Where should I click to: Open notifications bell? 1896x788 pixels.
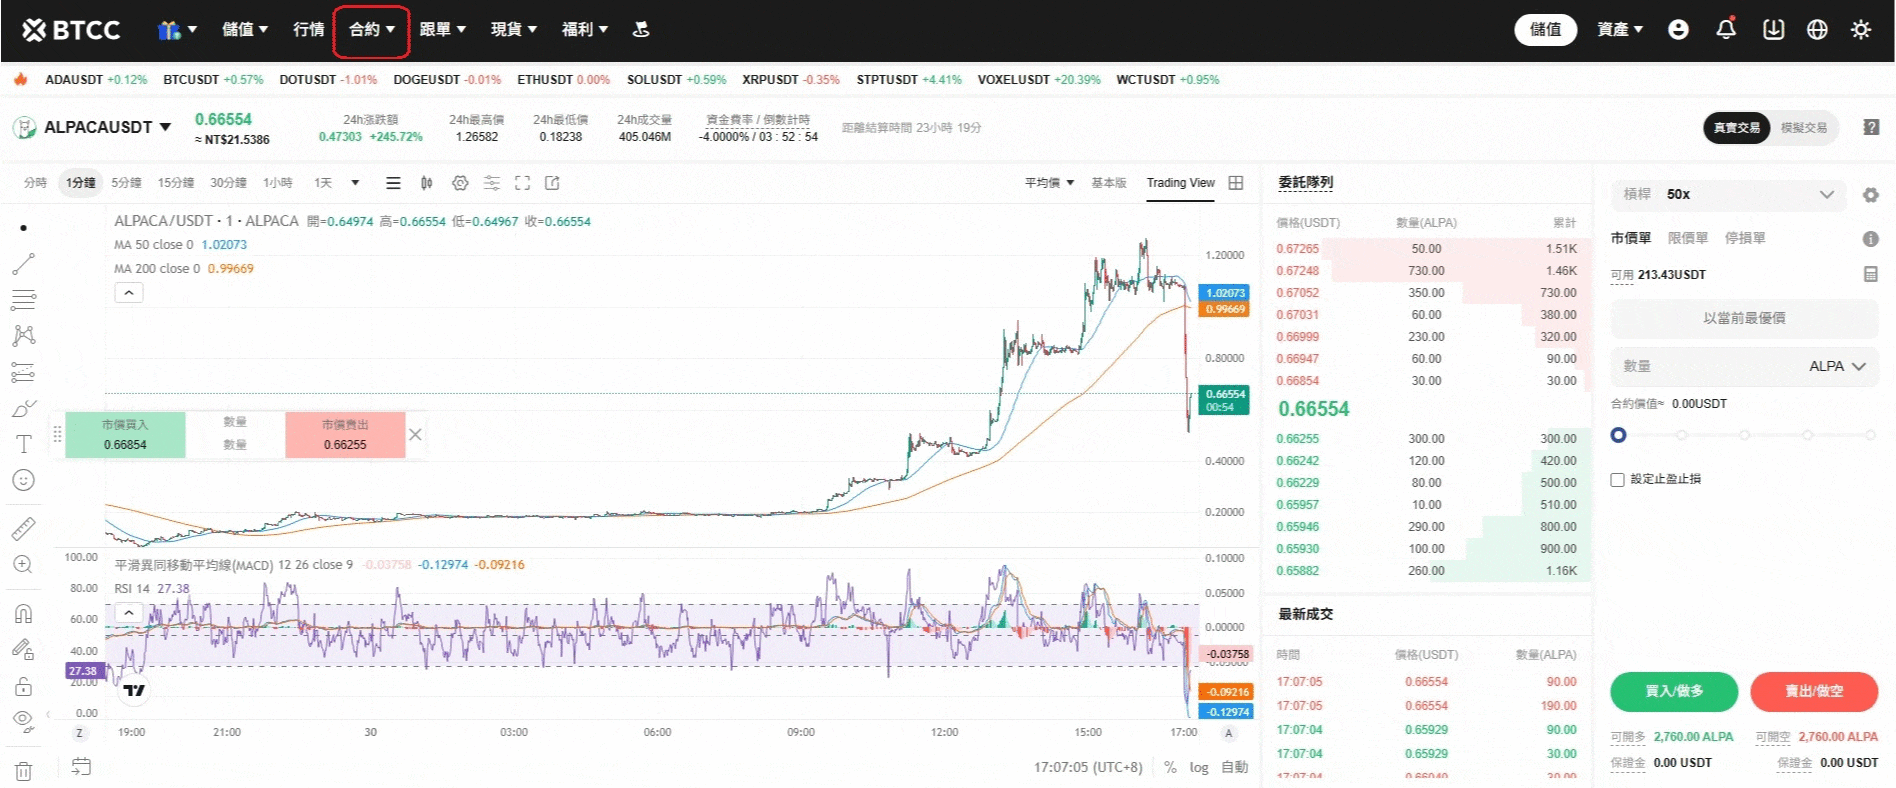[1726, 29]
